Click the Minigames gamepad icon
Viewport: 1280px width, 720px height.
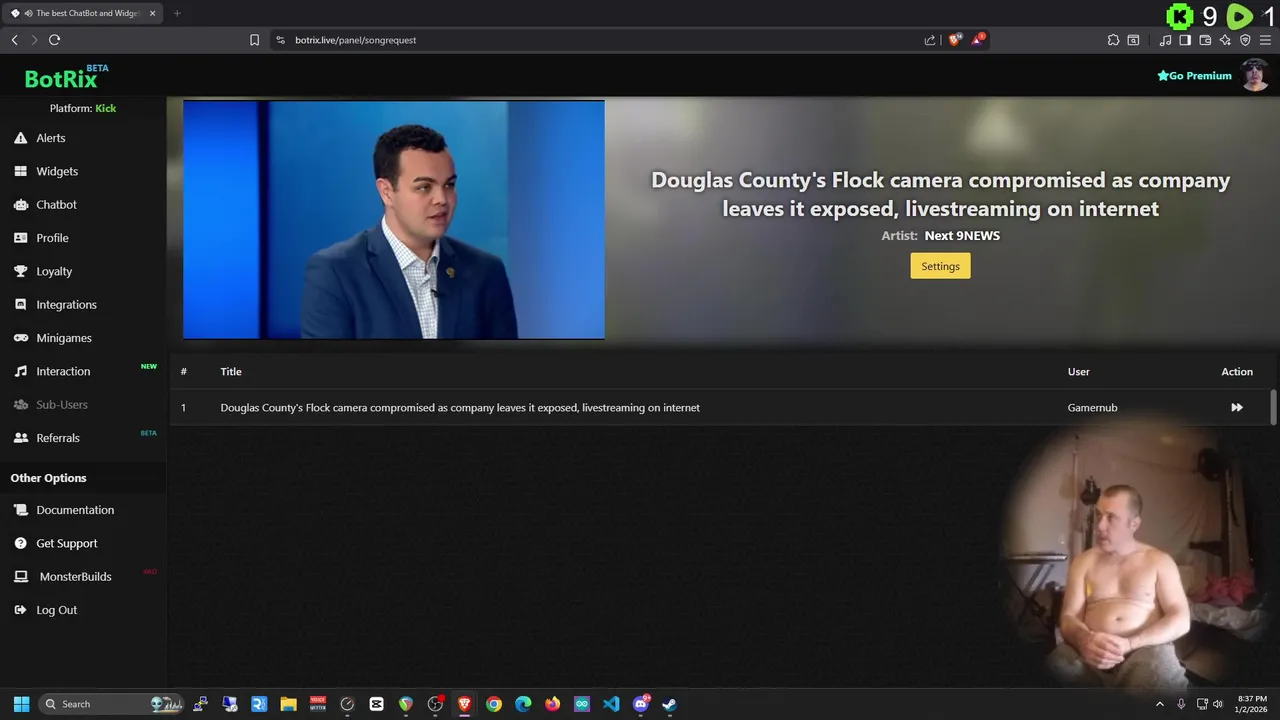click(20, 338)
